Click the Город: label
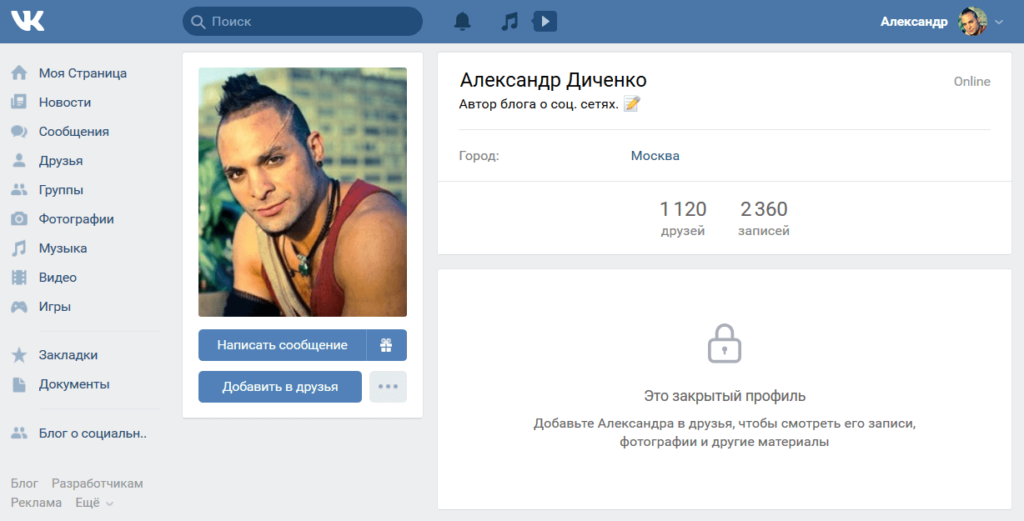 [479, 156]
